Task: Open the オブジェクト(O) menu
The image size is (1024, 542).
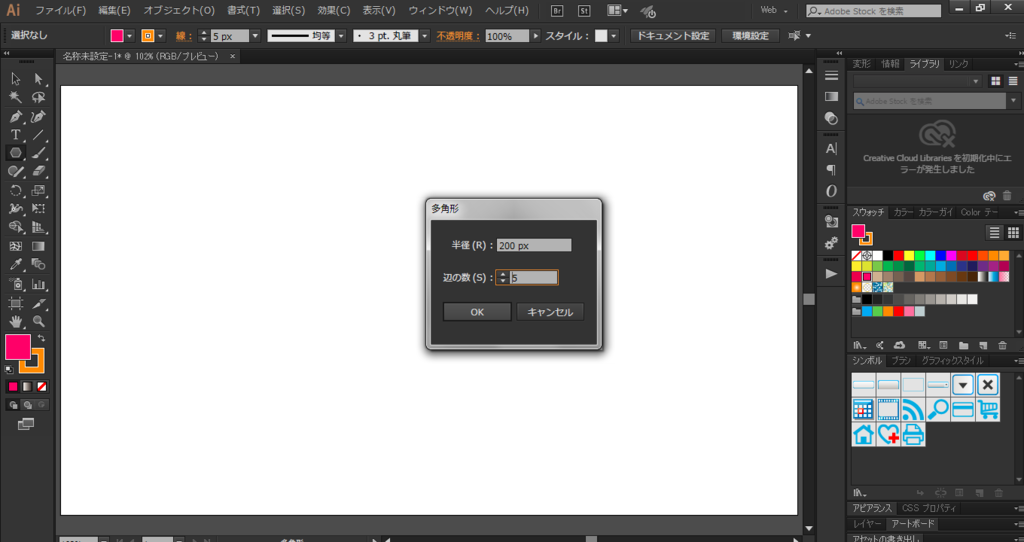Action: pos(179,10)
